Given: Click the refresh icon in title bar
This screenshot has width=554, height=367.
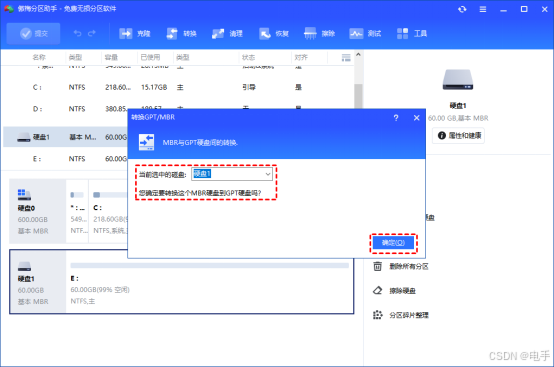Looking at the screenshot, I should coord(462,9).
